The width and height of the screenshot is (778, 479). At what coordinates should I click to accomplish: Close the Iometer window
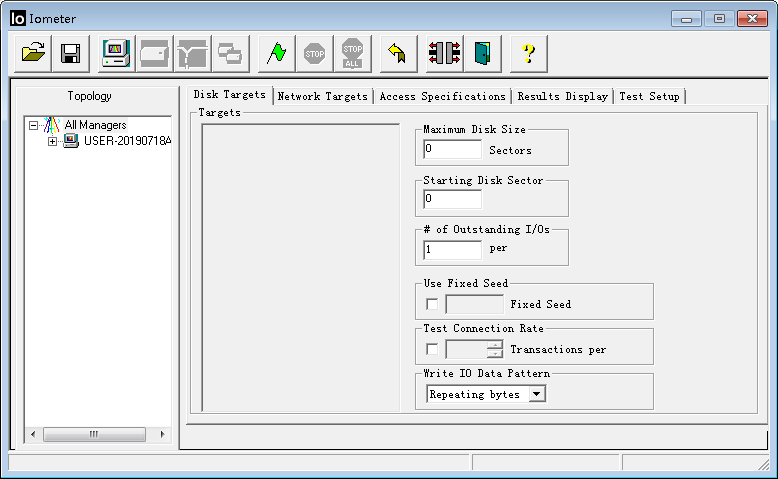[752, 19]
